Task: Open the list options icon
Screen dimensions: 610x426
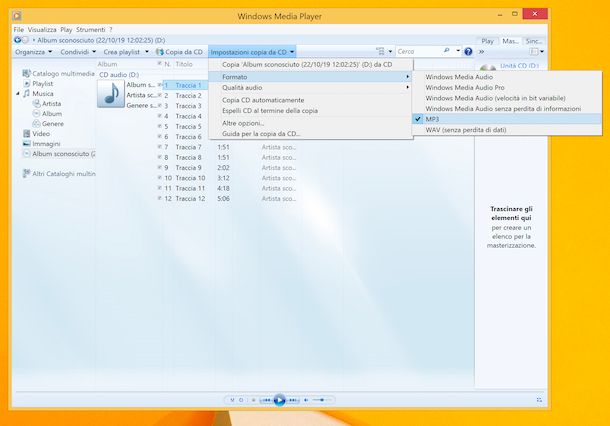Action: [x=534, y=51]
